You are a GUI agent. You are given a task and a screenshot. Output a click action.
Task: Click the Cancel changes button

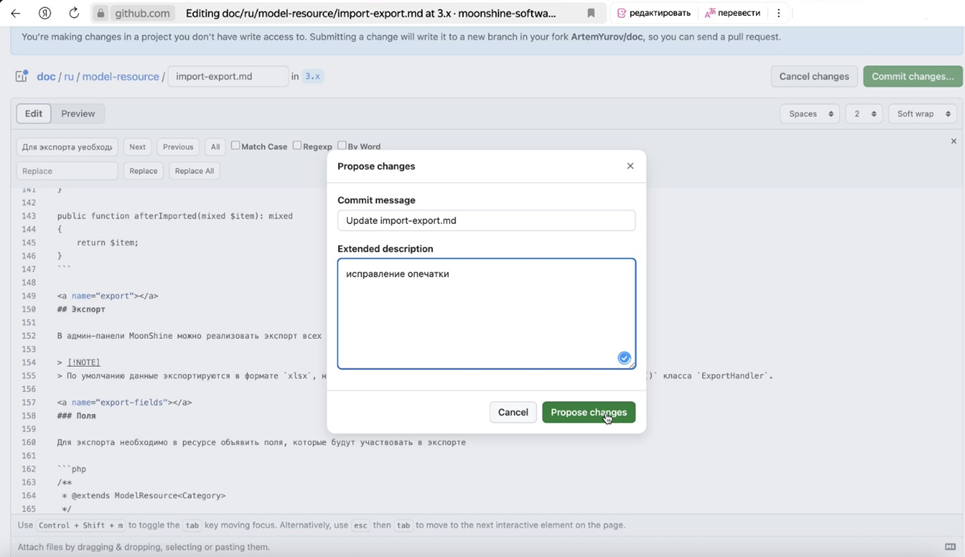[814, 76]
